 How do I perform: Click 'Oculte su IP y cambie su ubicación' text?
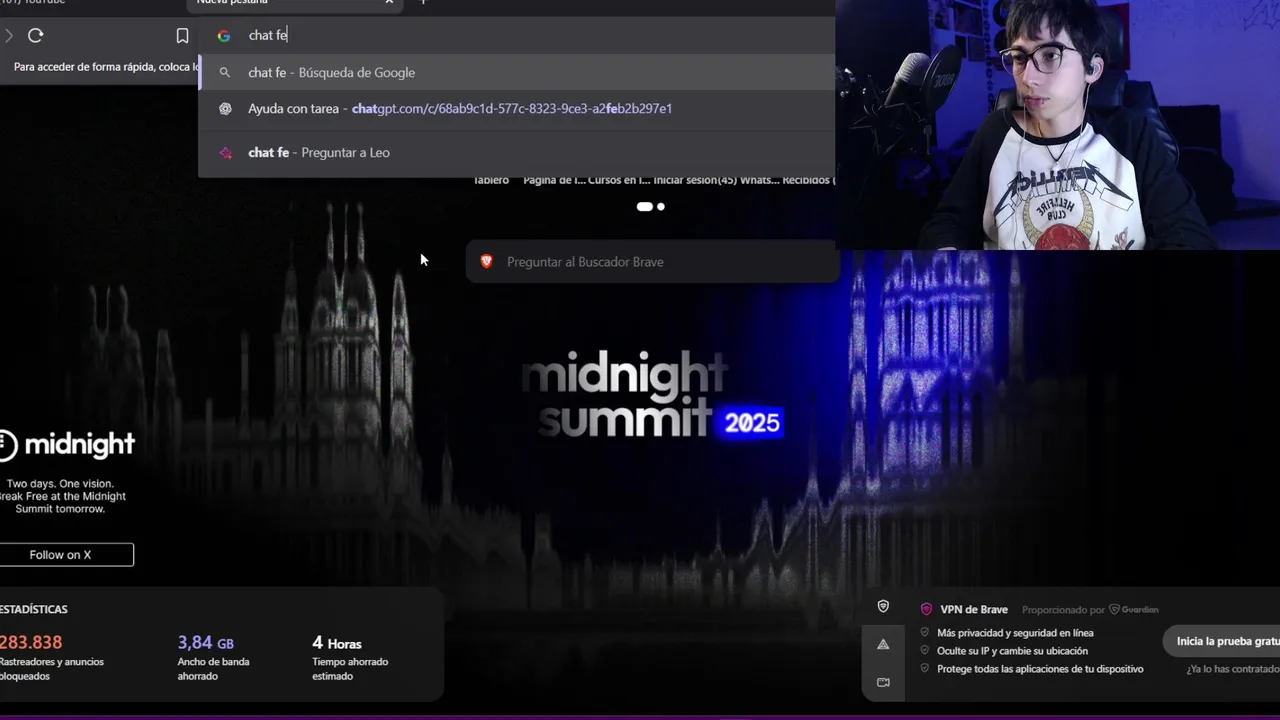1012,651
